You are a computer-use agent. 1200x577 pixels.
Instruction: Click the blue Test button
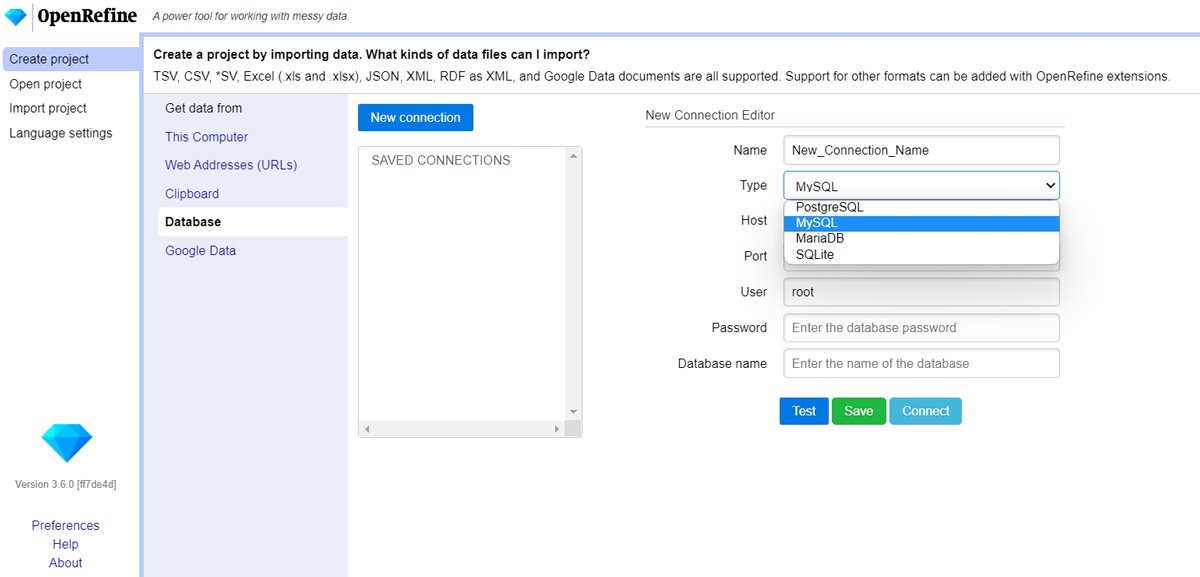coord(804,411)
